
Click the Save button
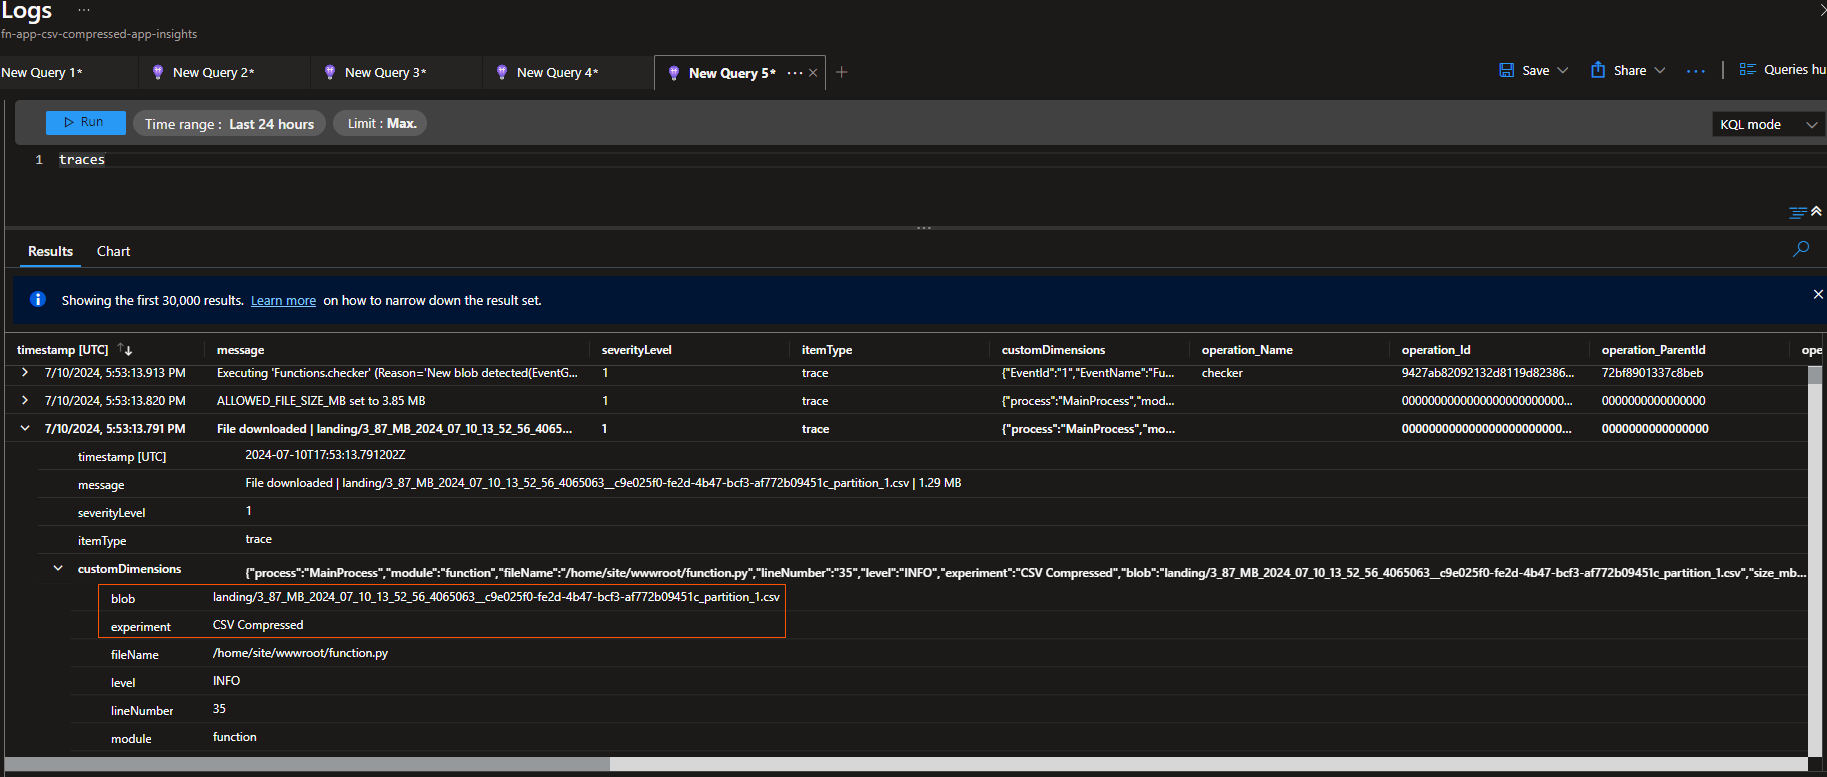pyautogui.click(x=1524, y=70)
